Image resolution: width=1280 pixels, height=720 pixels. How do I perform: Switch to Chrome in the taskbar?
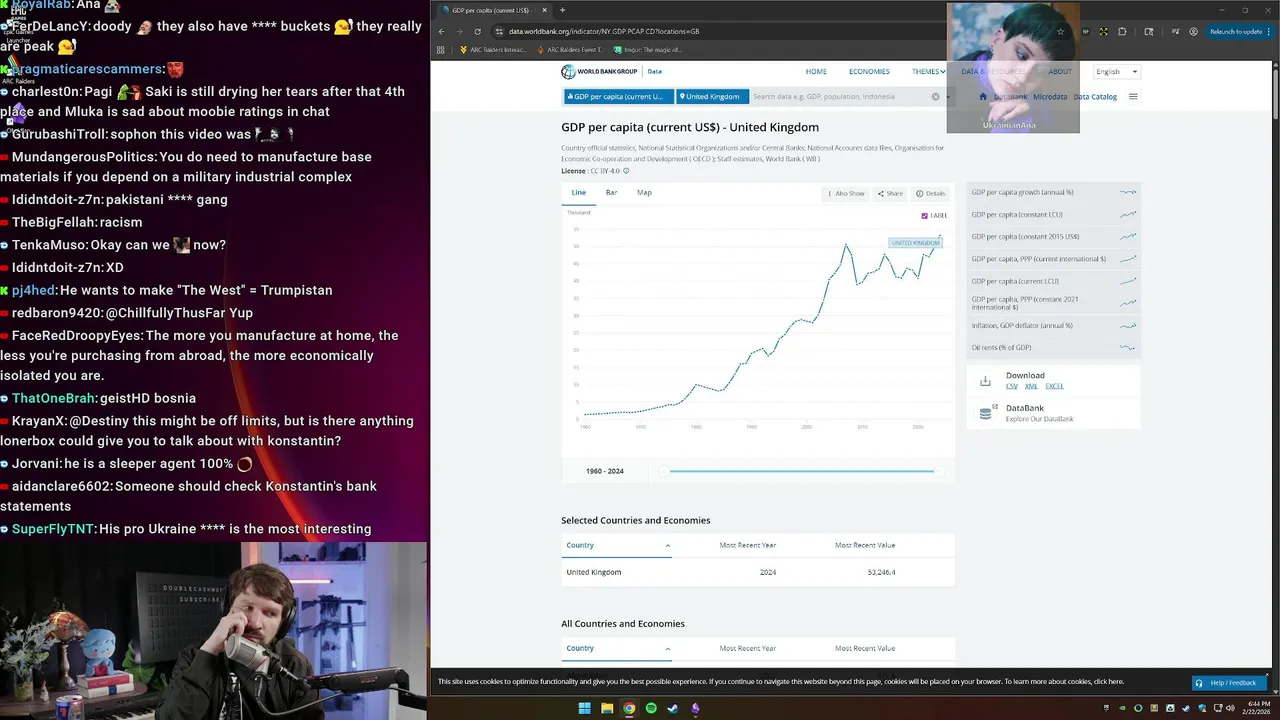click(629, 708)
